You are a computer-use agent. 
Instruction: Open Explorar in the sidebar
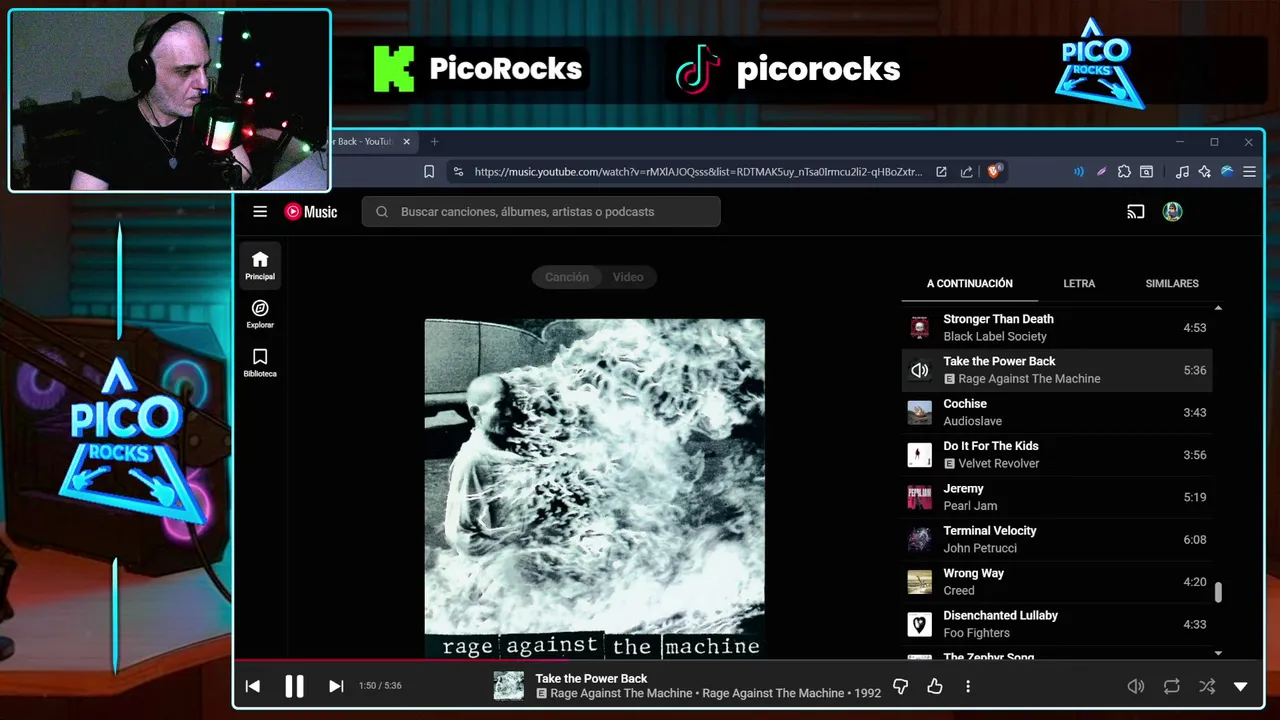coord(260,314)
